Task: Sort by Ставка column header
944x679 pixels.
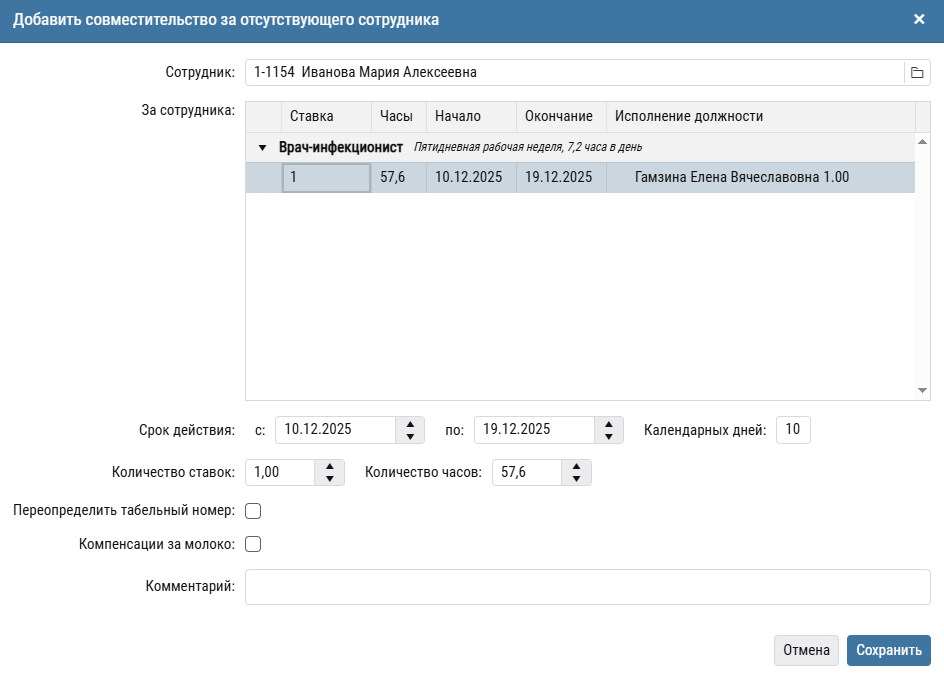Action: tap(326, 117)
